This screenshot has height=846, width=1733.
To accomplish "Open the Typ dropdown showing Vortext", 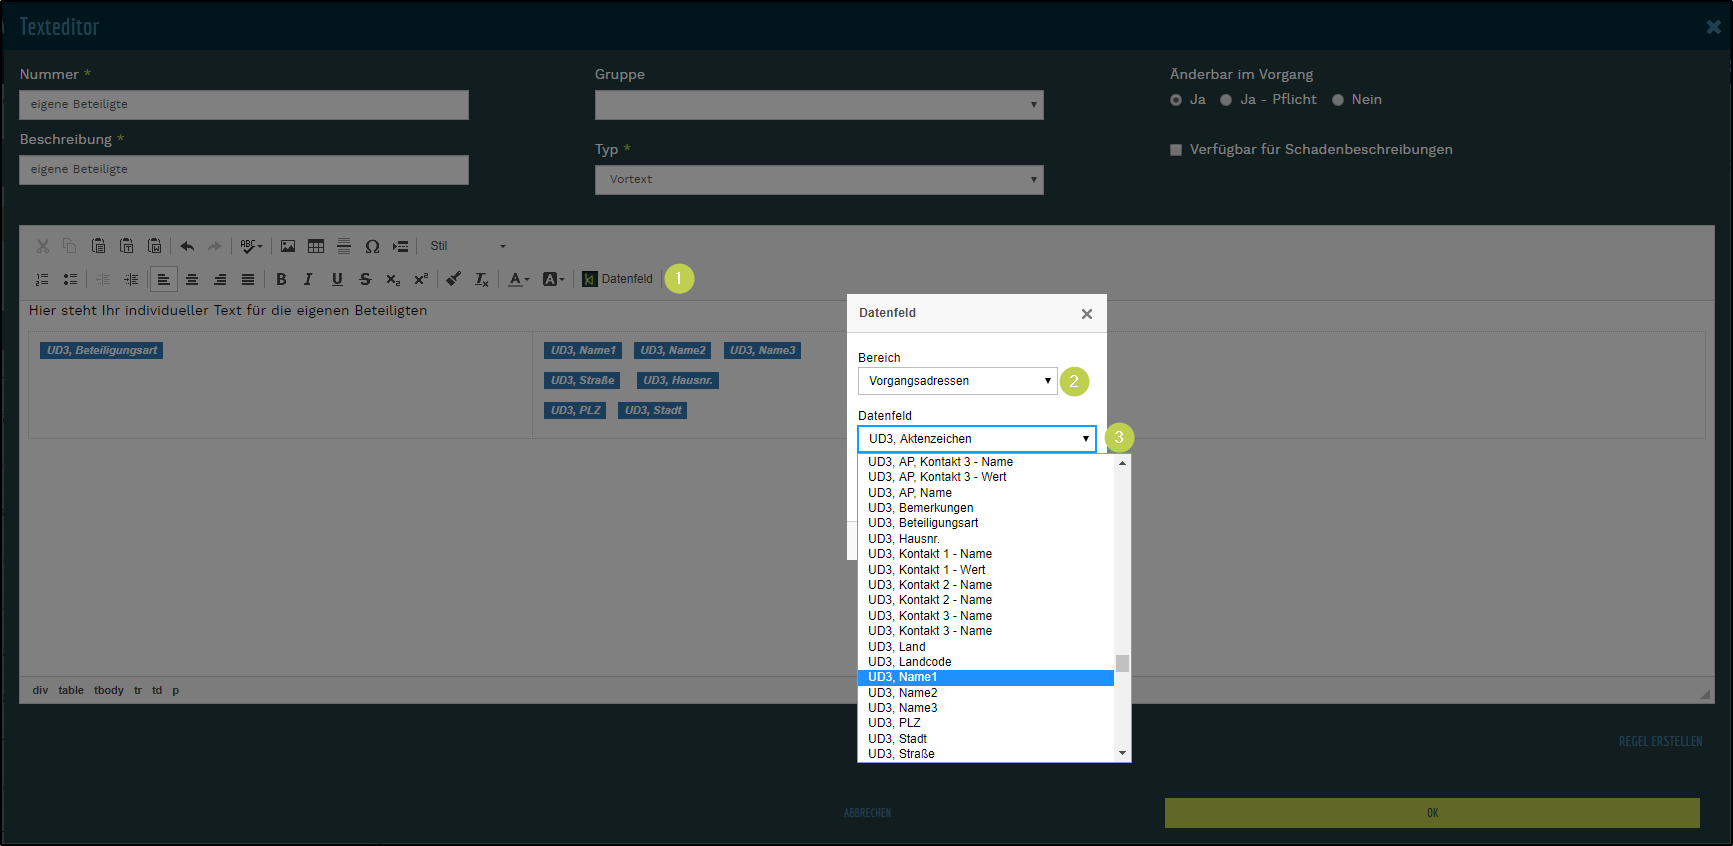I will click(819, 180).
